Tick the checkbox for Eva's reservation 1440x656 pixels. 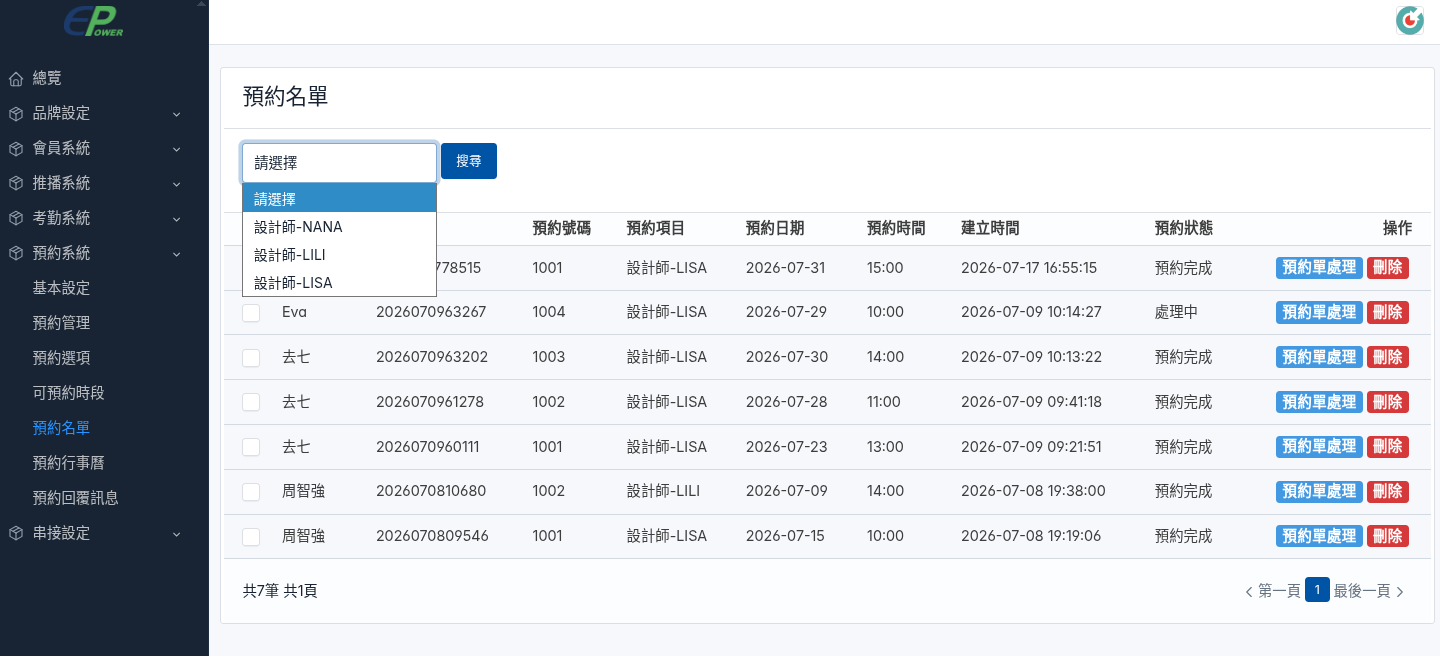point(251,313)
